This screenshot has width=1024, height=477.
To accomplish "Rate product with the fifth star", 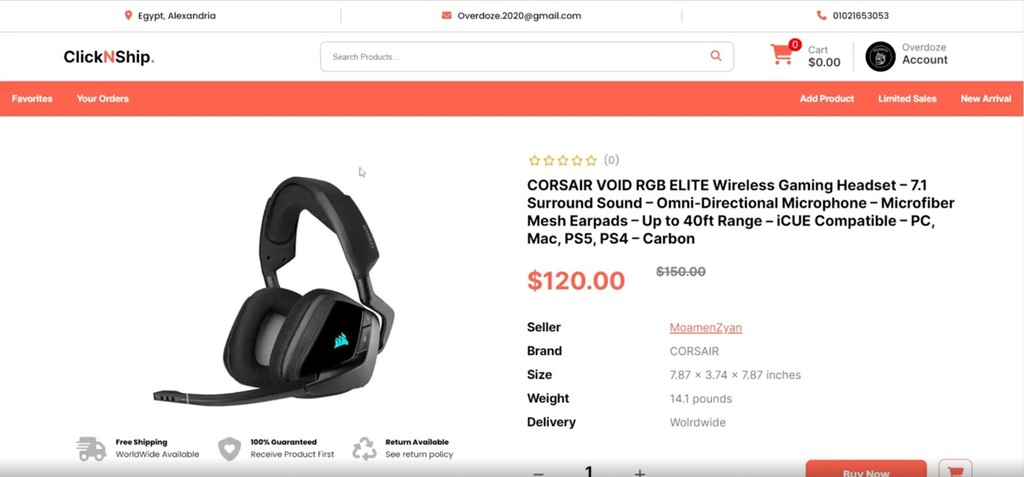I will click(591, 160).
